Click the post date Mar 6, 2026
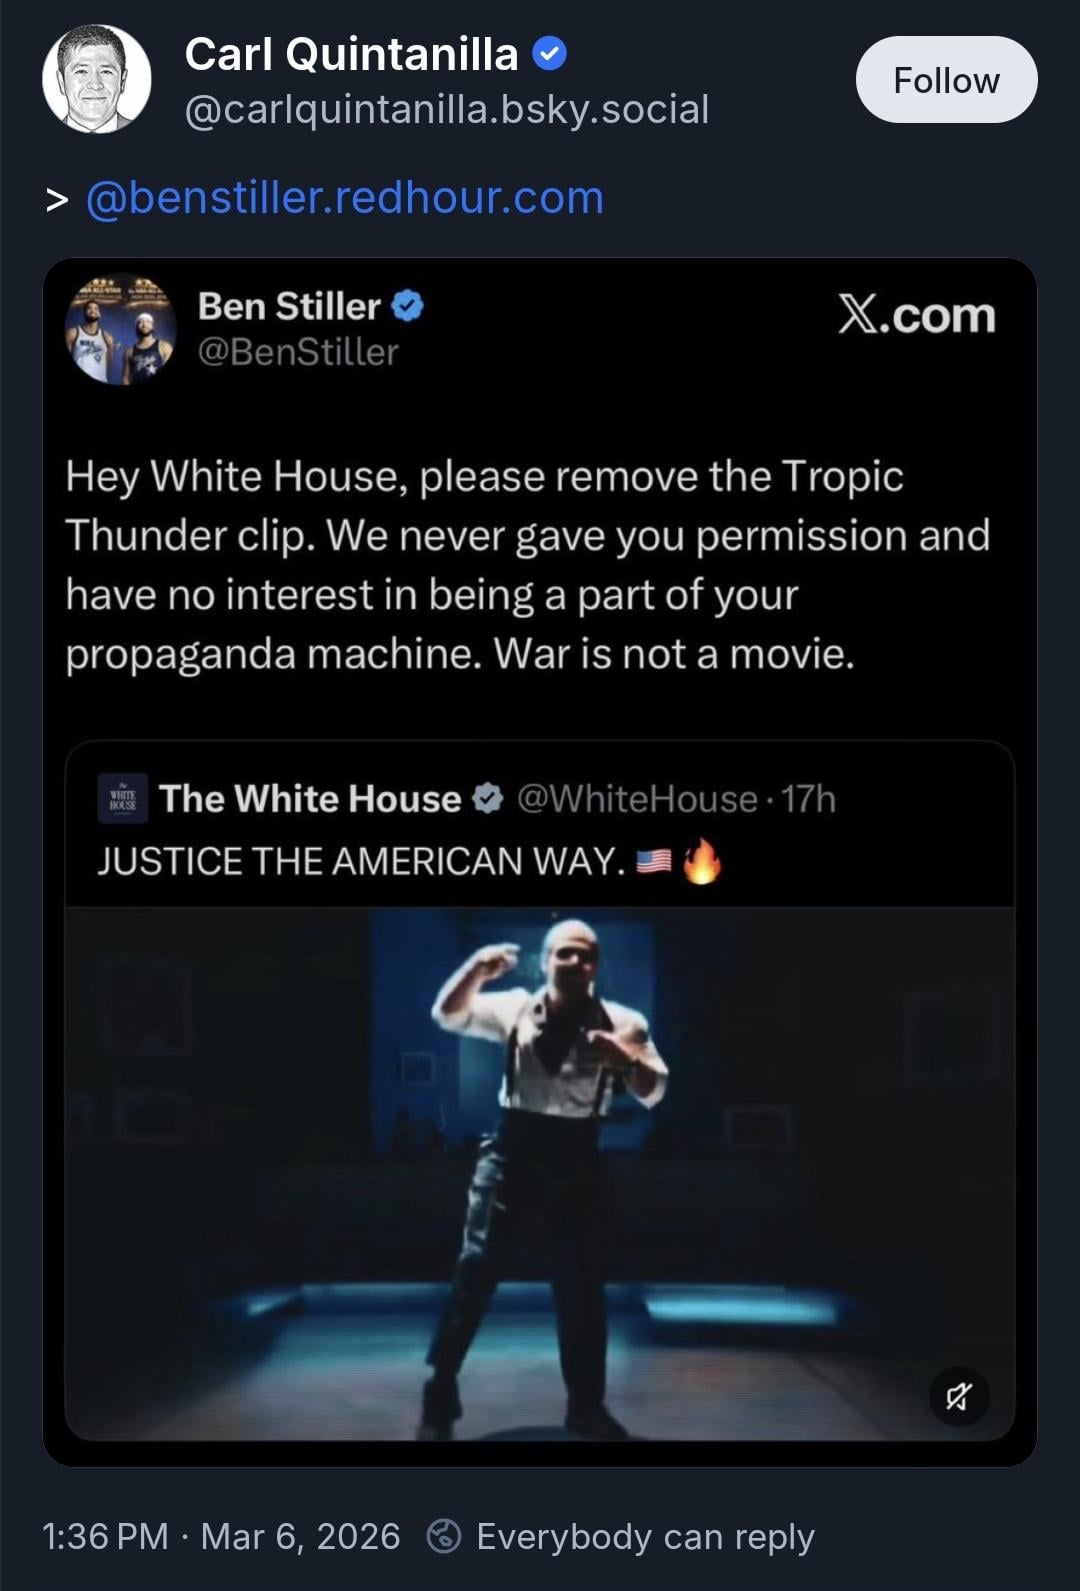The width and height of the screenshot is (1080, 1591). pos(300,1536)
